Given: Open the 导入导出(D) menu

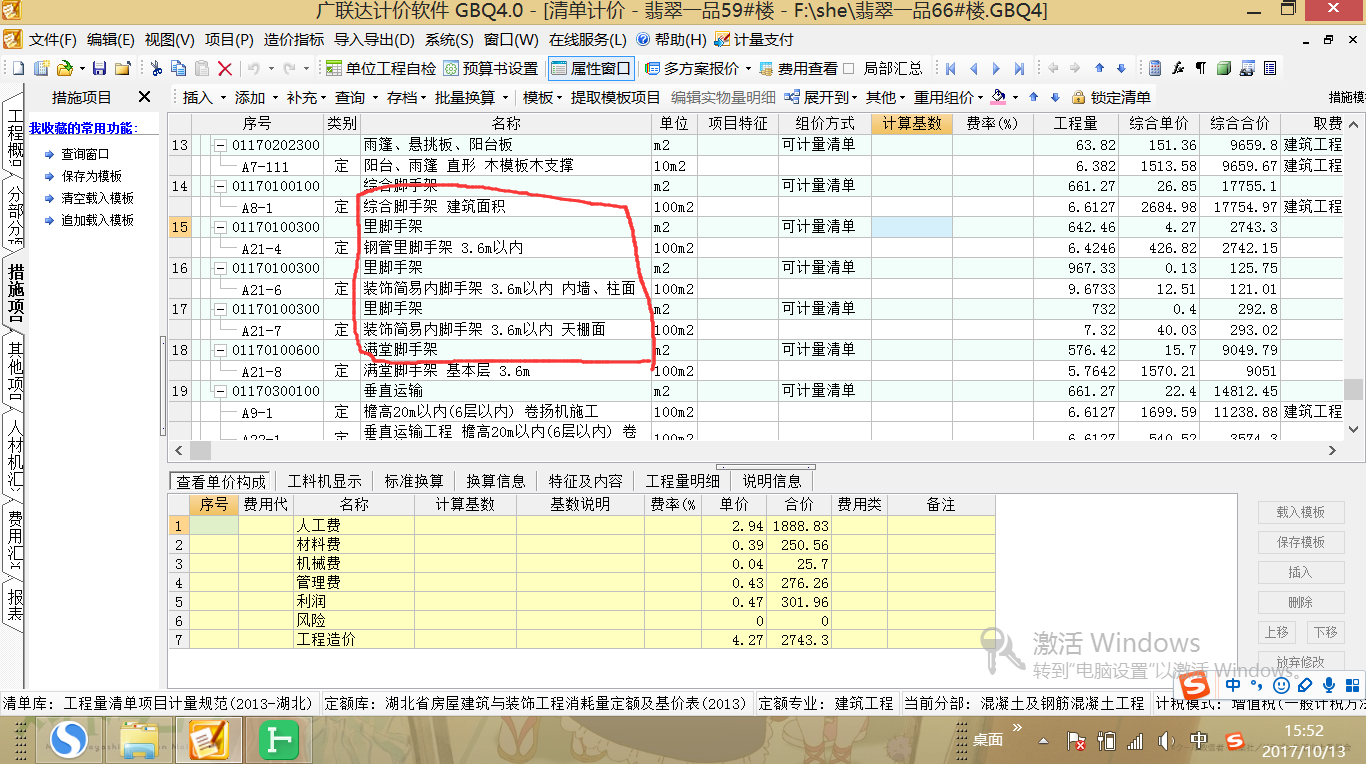Looking at the screenshot, I should (x=374, y=40).
